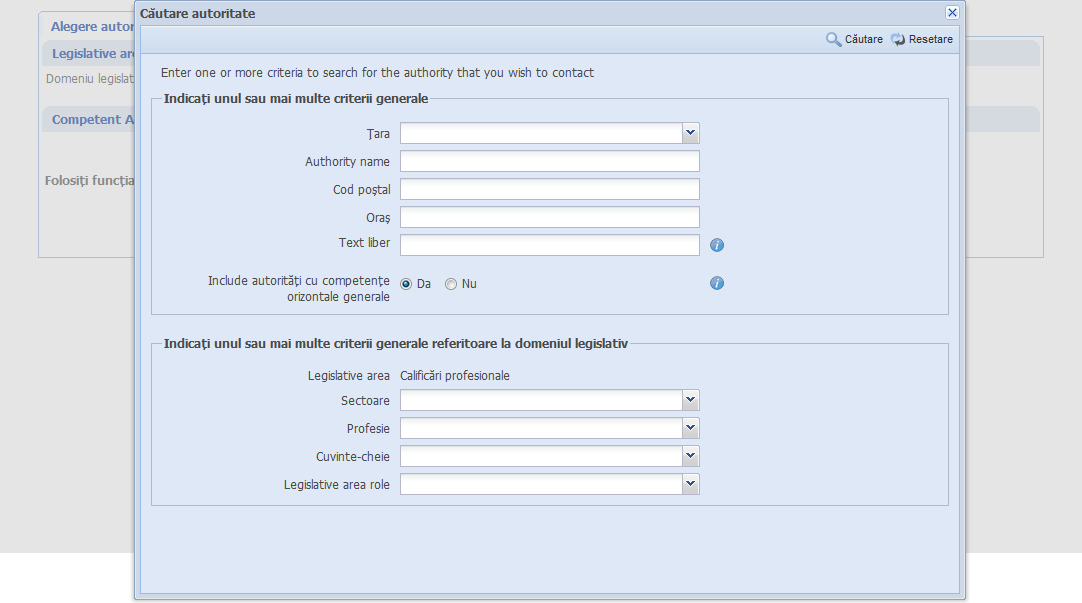
Task: Select the Da radio button
Action: click(x=406, y=284)
